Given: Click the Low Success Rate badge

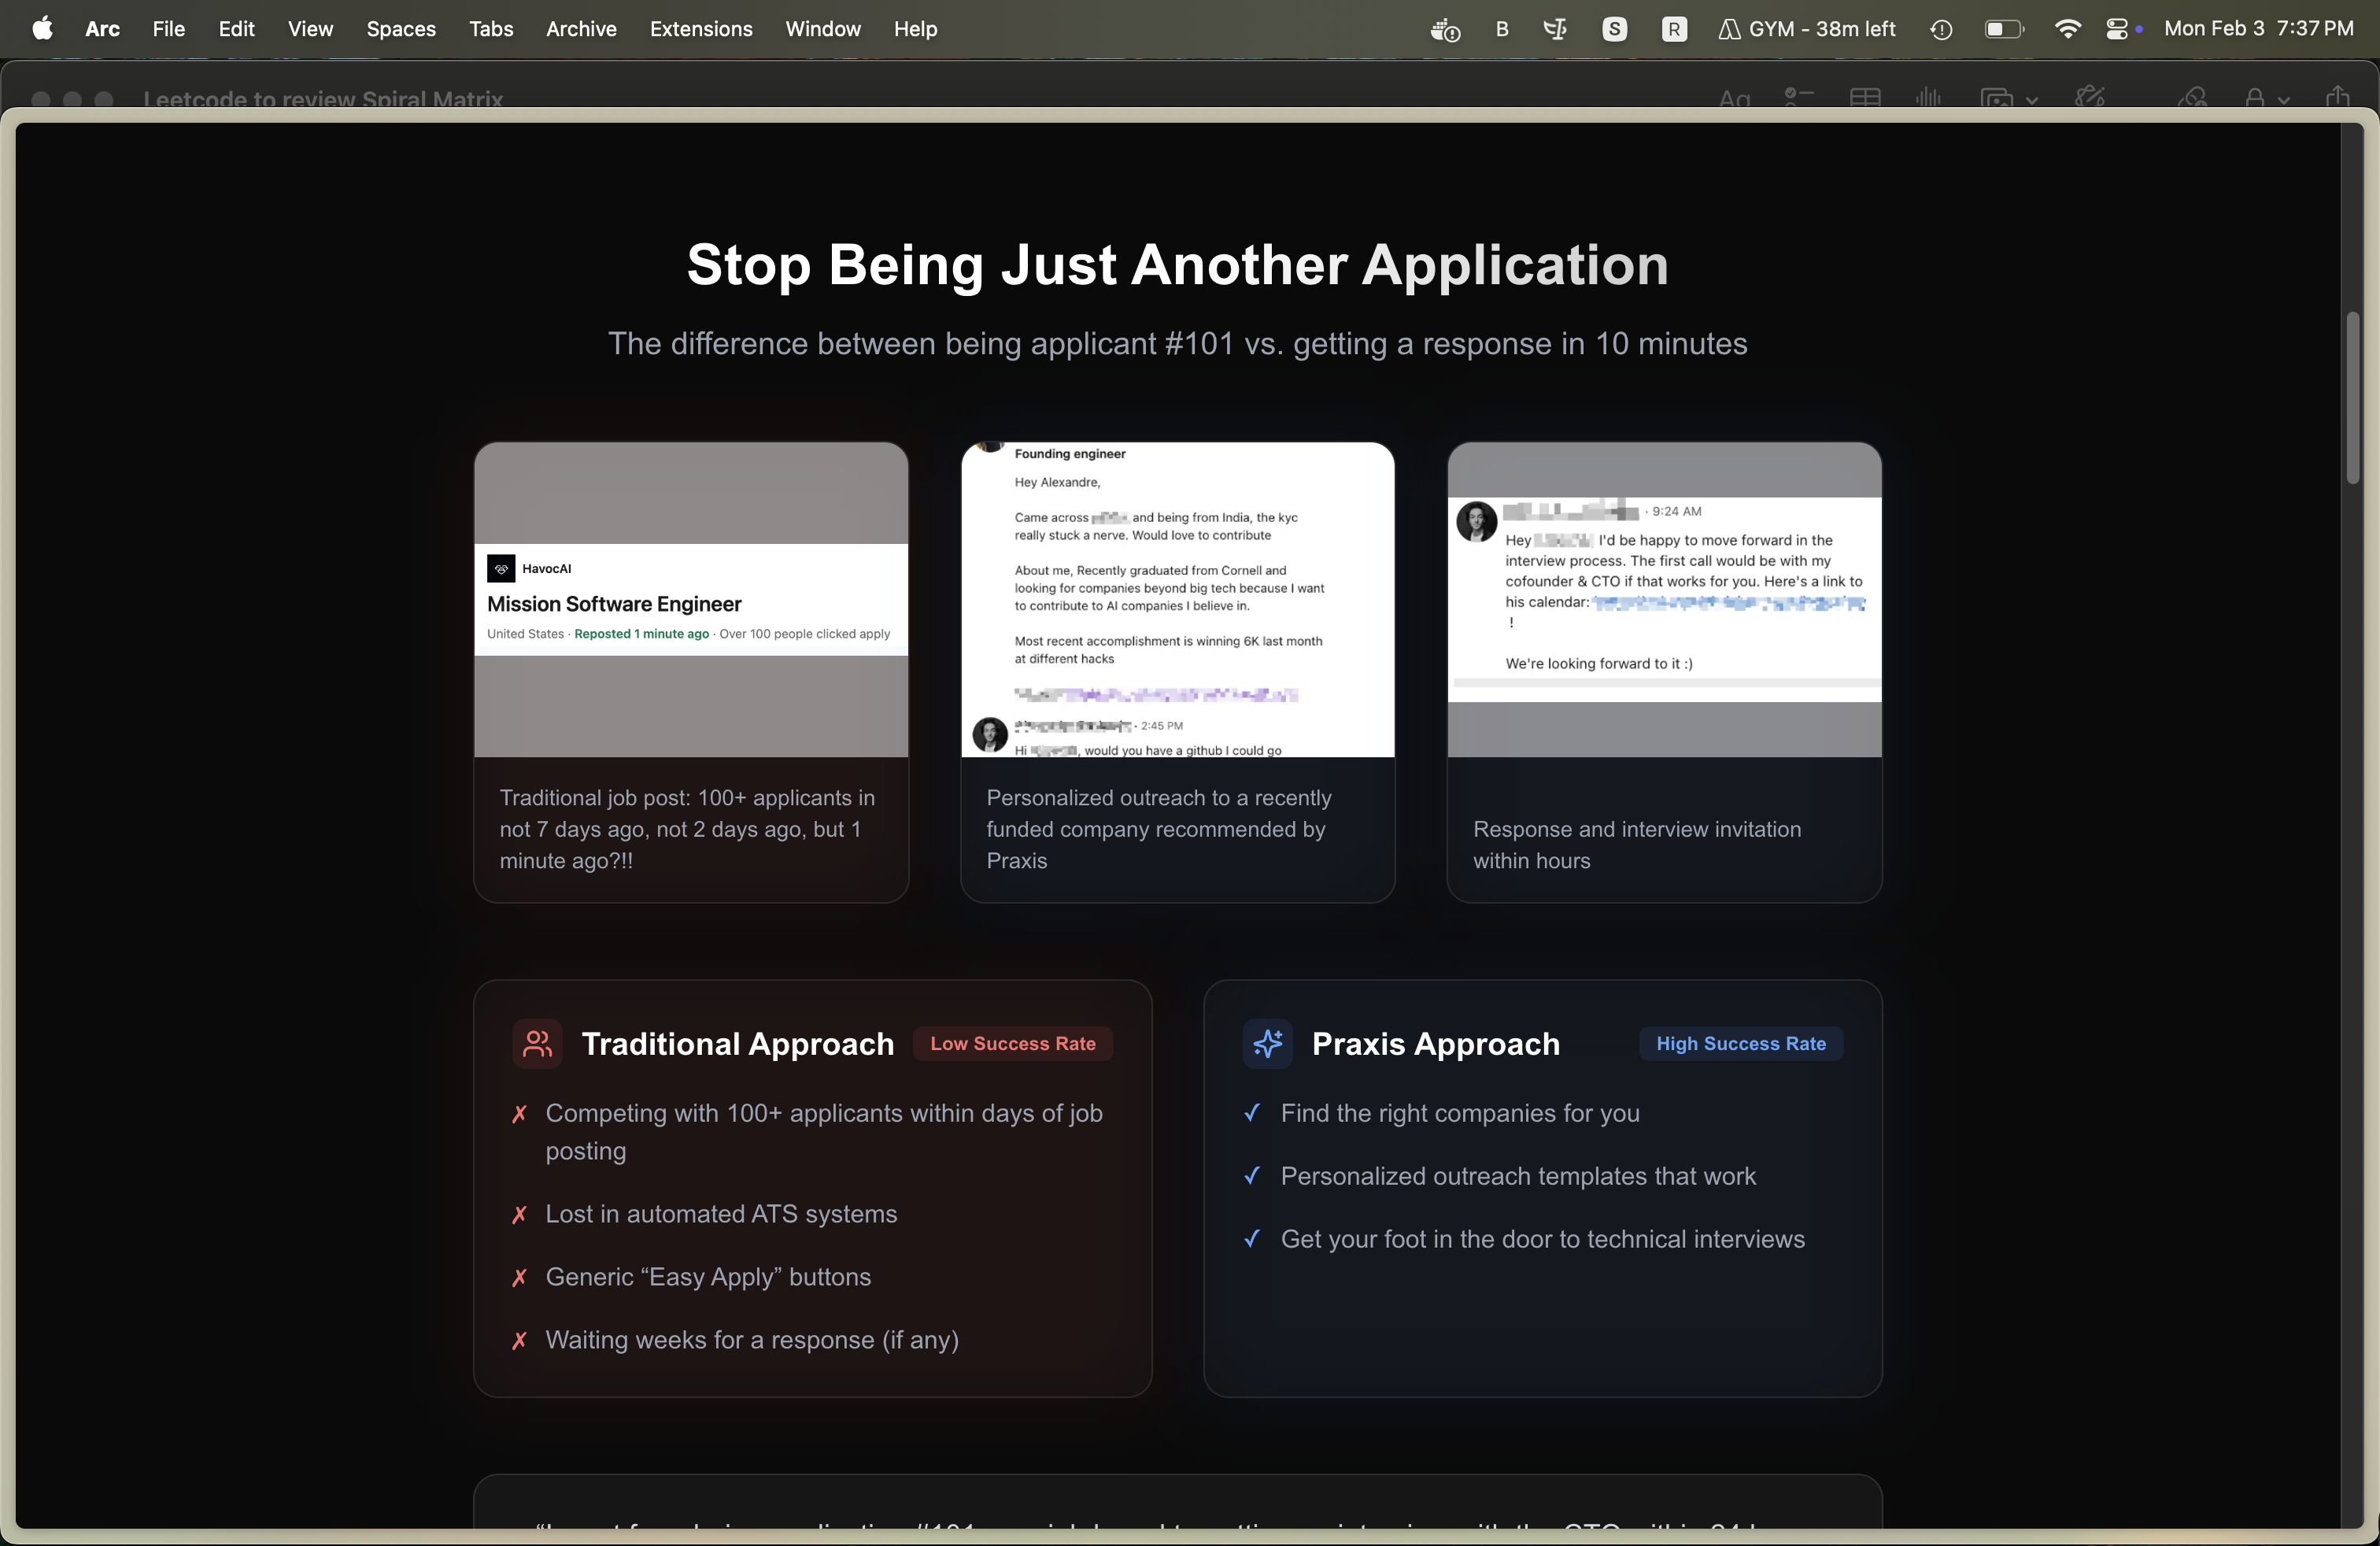Looking at the screenshot, I should pos(1012,1043).
